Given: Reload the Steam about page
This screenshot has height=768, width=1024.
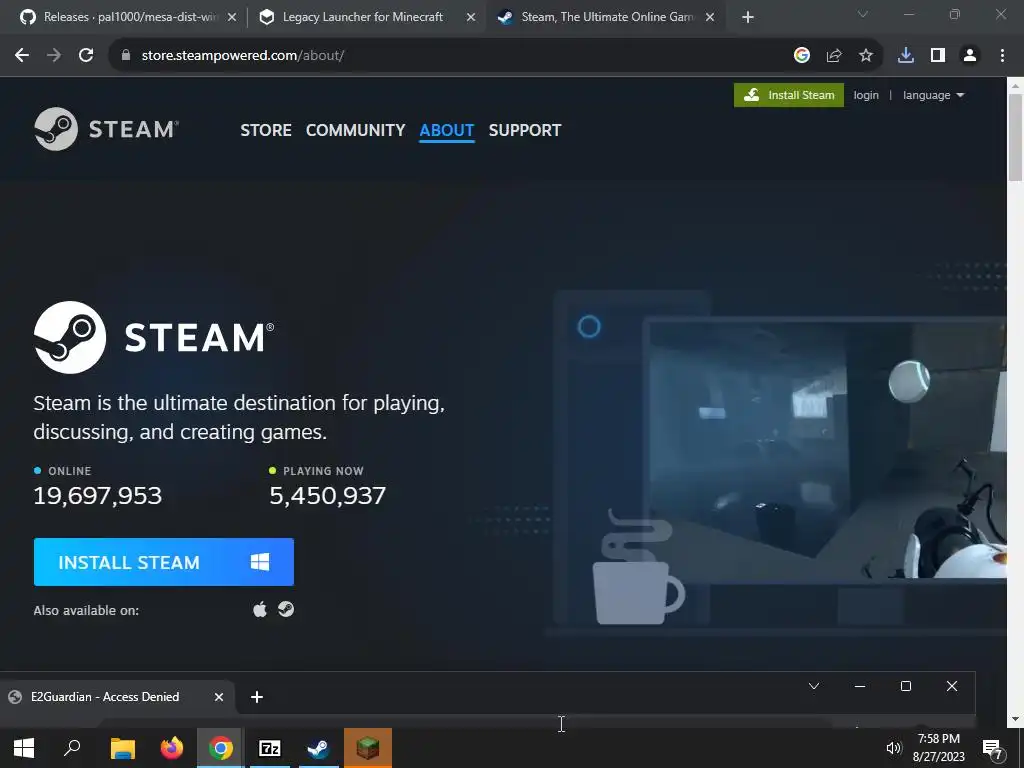Looking at the screenshot, I should coord(86,56).
